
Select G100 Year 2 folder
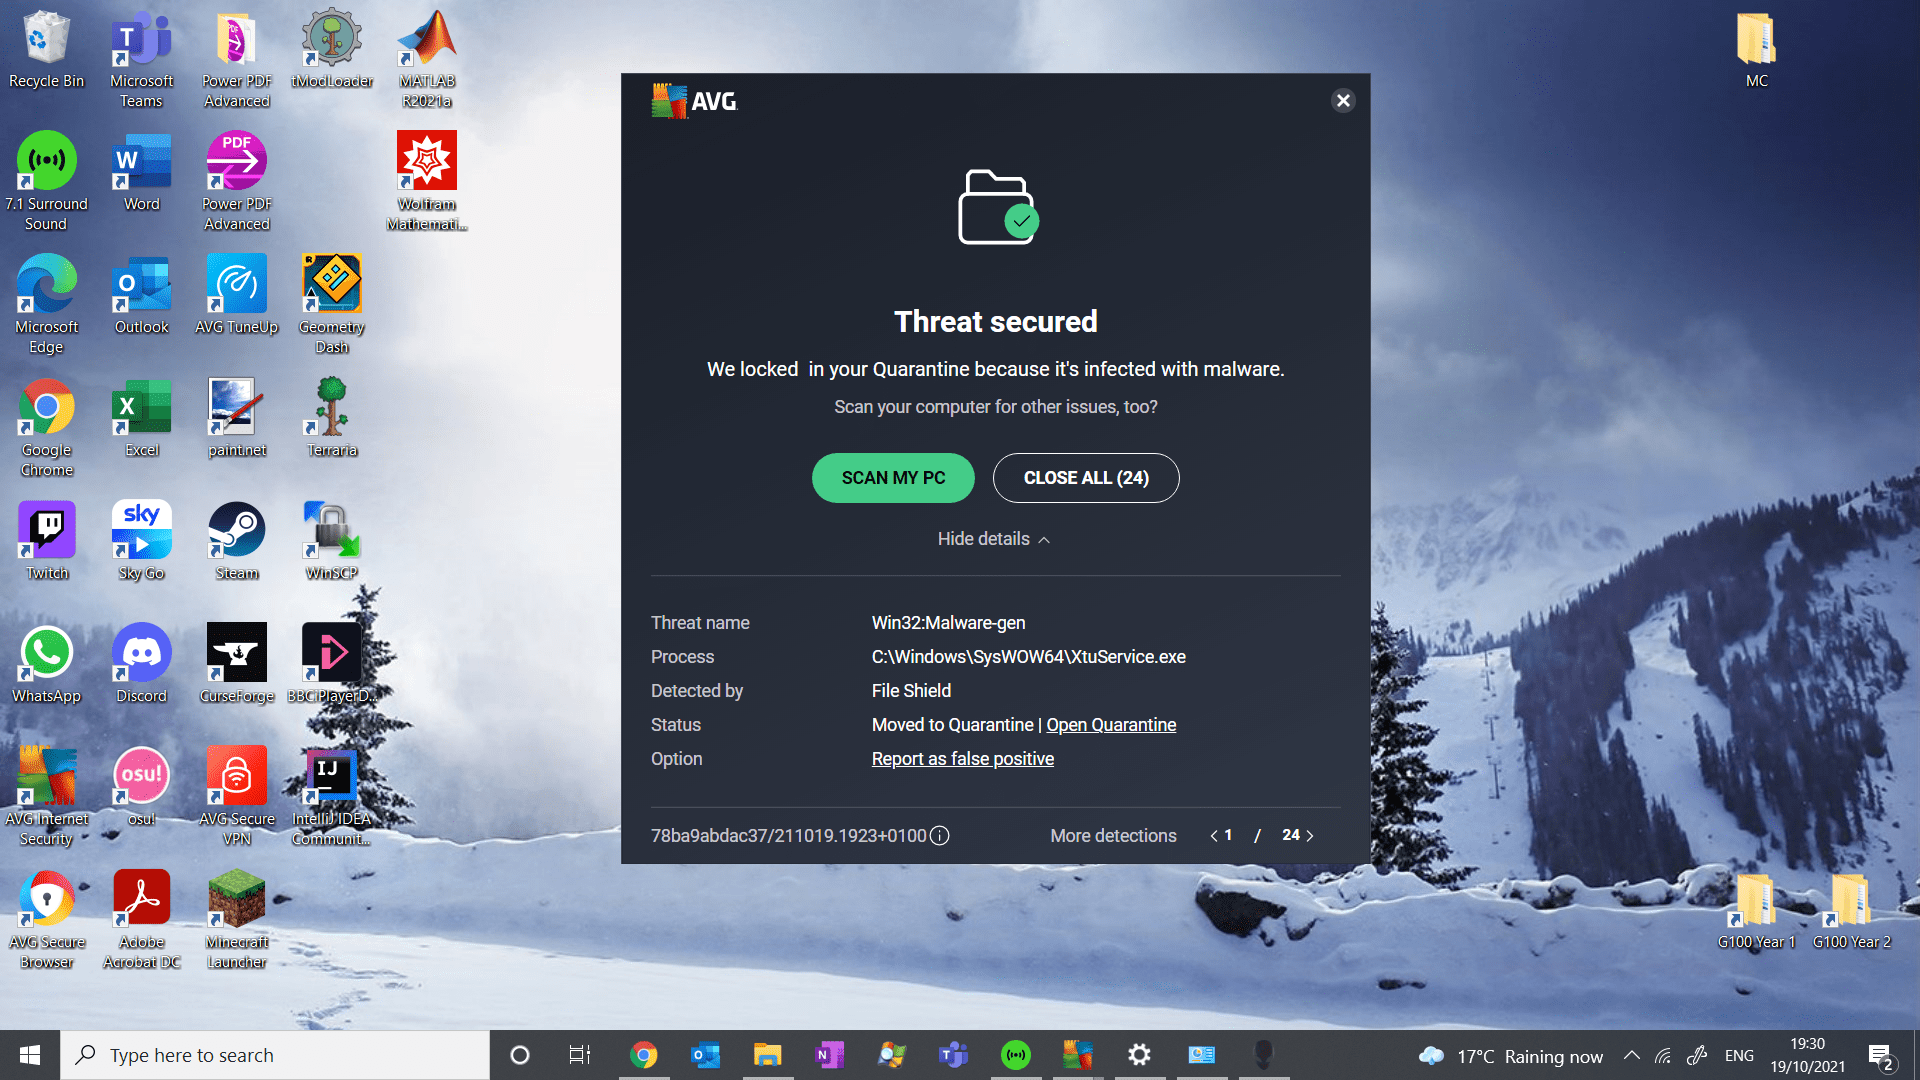pyautogui.click(x=1852, y=910)
